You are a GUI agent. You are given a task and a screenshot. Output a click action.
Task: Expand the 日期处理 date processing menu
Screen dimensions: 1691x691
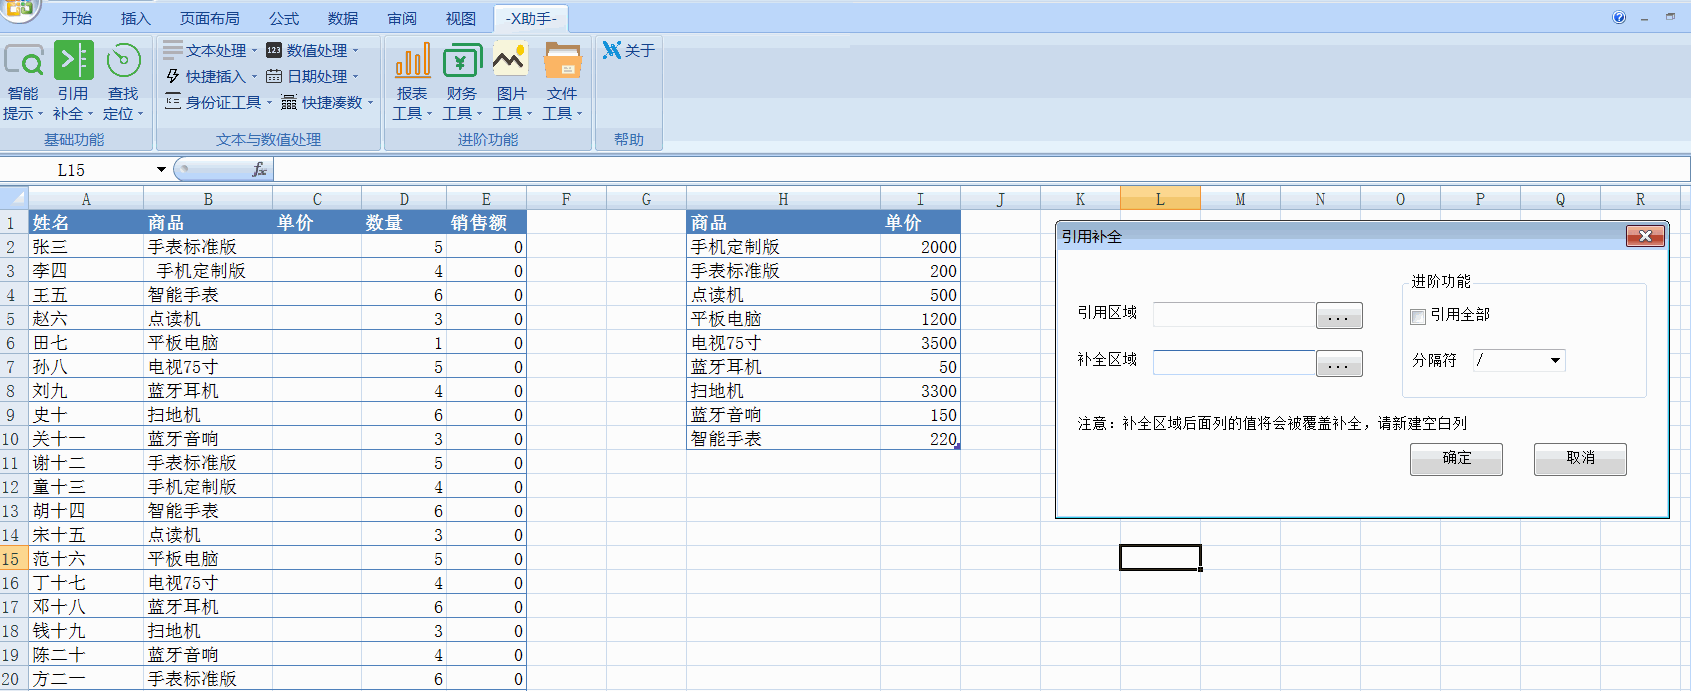pos(312,76)
